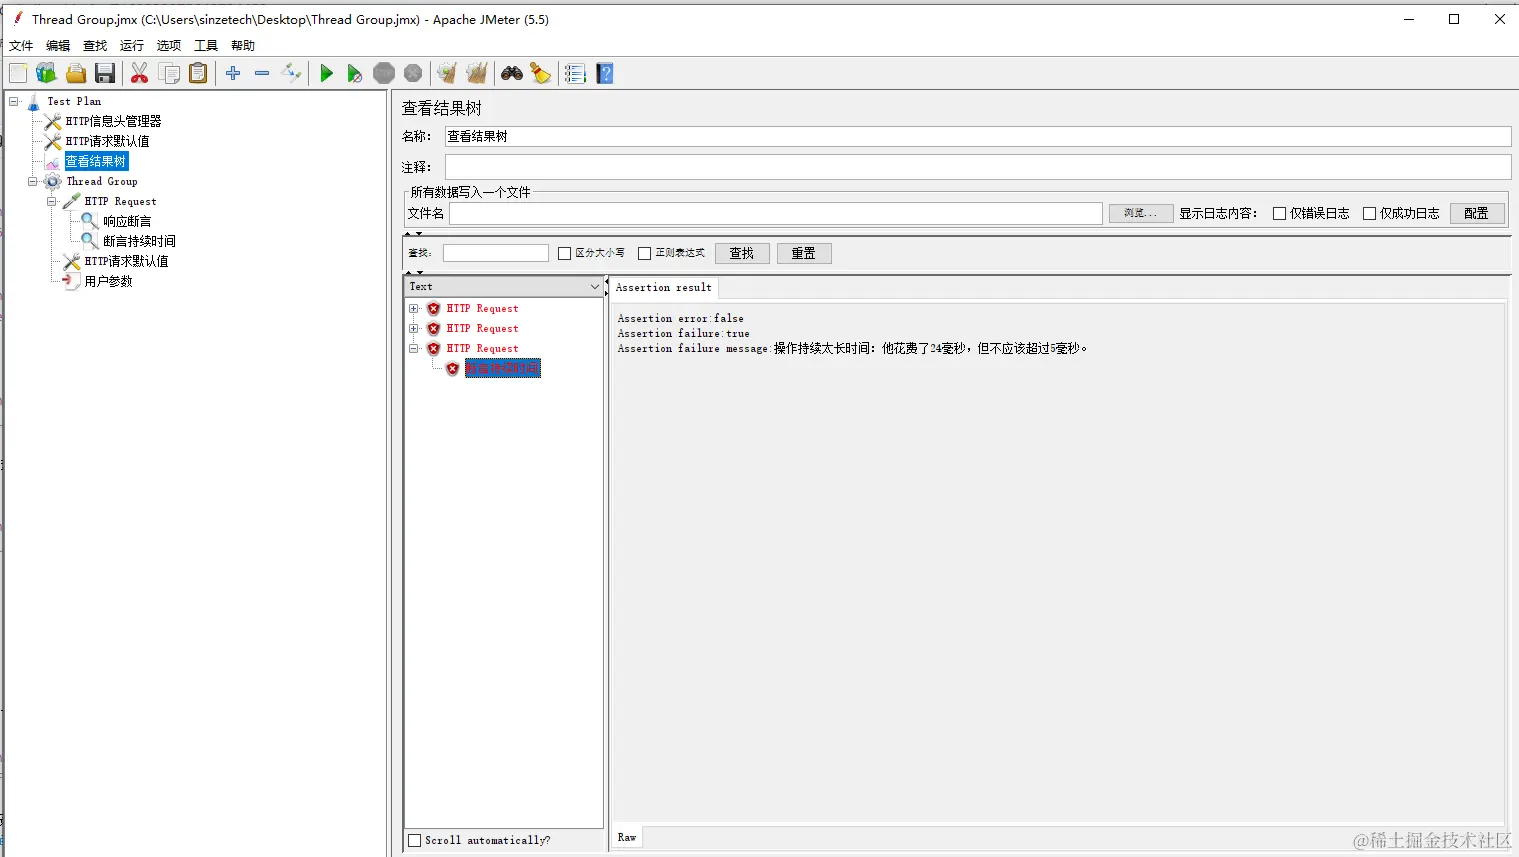Open the Text renderer dropdown
The height and width of the screenshot is (857, 1519).
click(504, 287)
